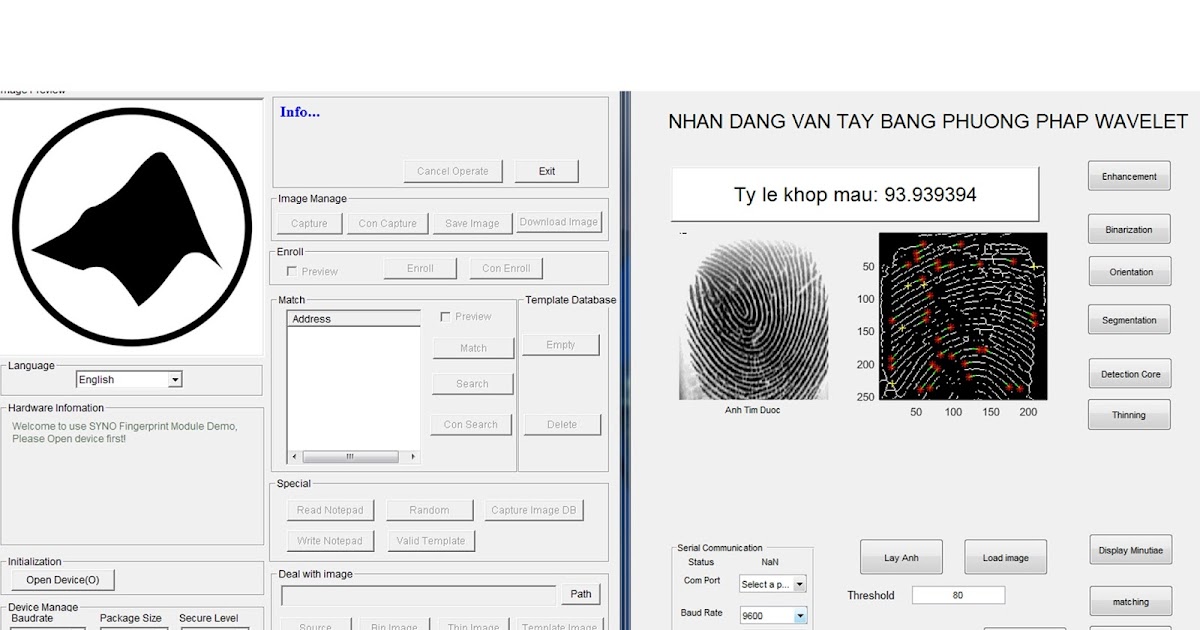
Task: Run Binarization on the image
Action: pyautogui.click(x=1128, y=229)
